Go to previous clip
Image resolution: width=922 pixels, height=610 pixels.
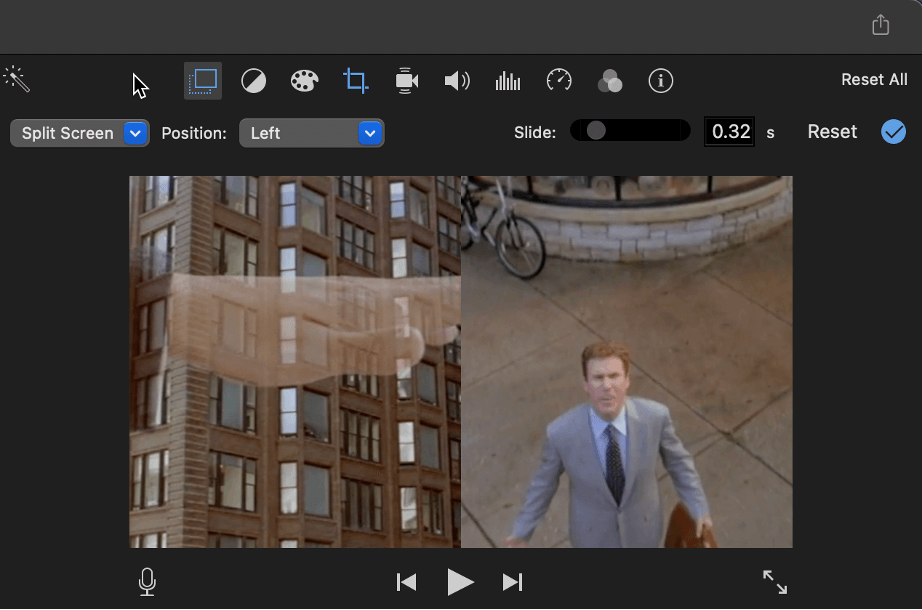[x=406, y=582]
